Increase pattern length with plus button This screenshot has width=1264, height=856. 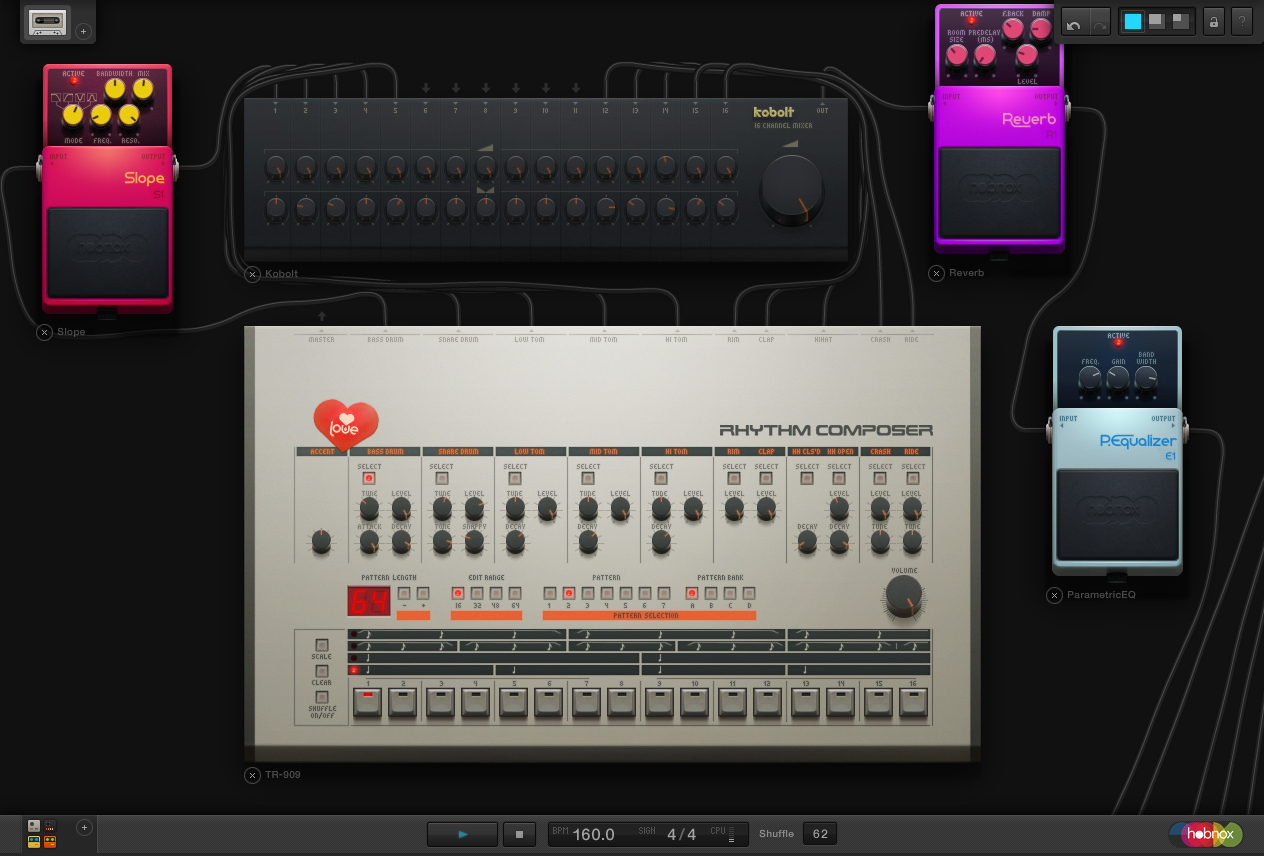[422, 593]
